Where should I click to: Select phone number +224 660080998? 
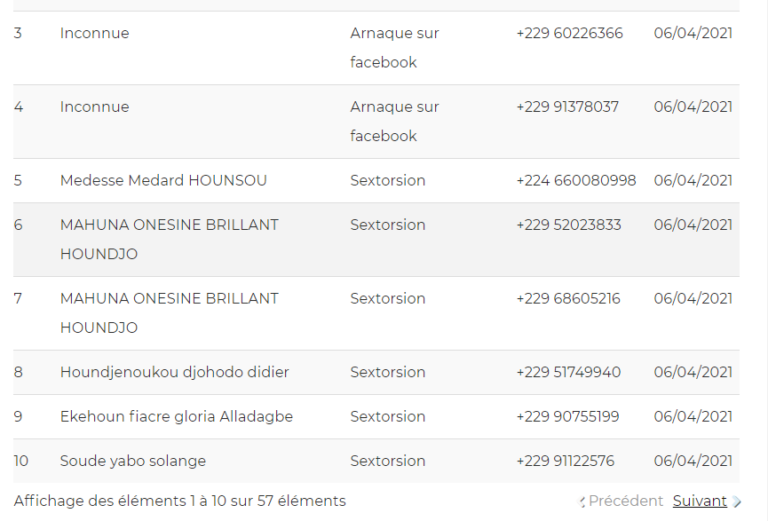tap(576, 181)
